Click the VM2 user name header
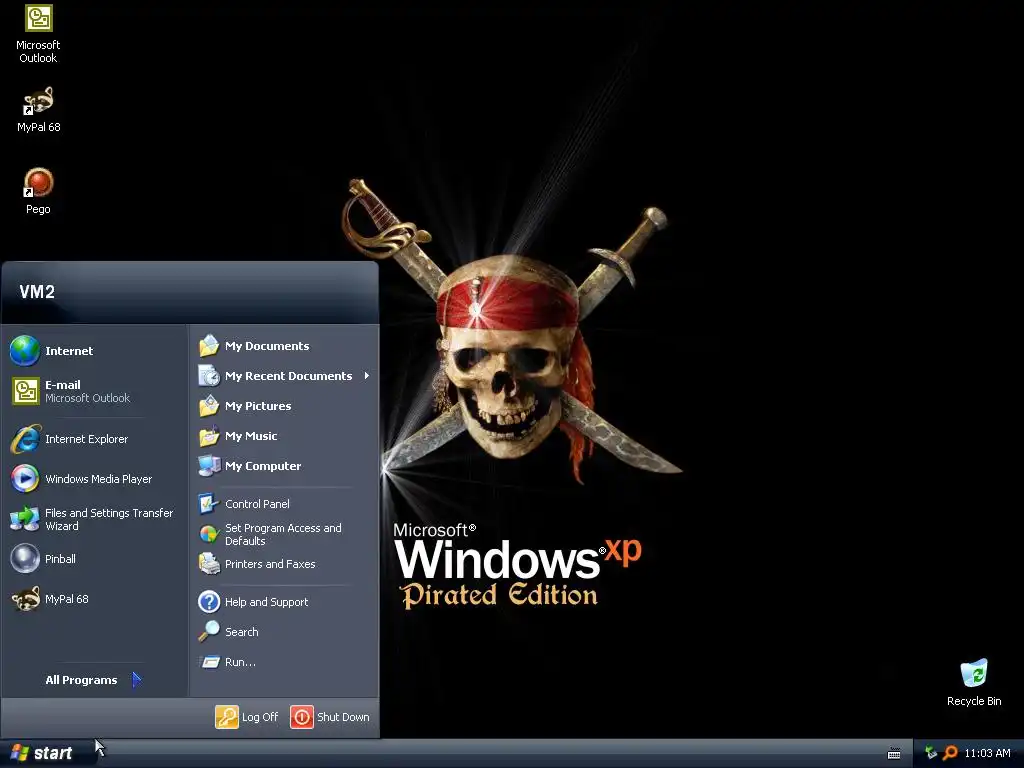Viewport: 1024px width, 768px height. [x=37, y=291]
